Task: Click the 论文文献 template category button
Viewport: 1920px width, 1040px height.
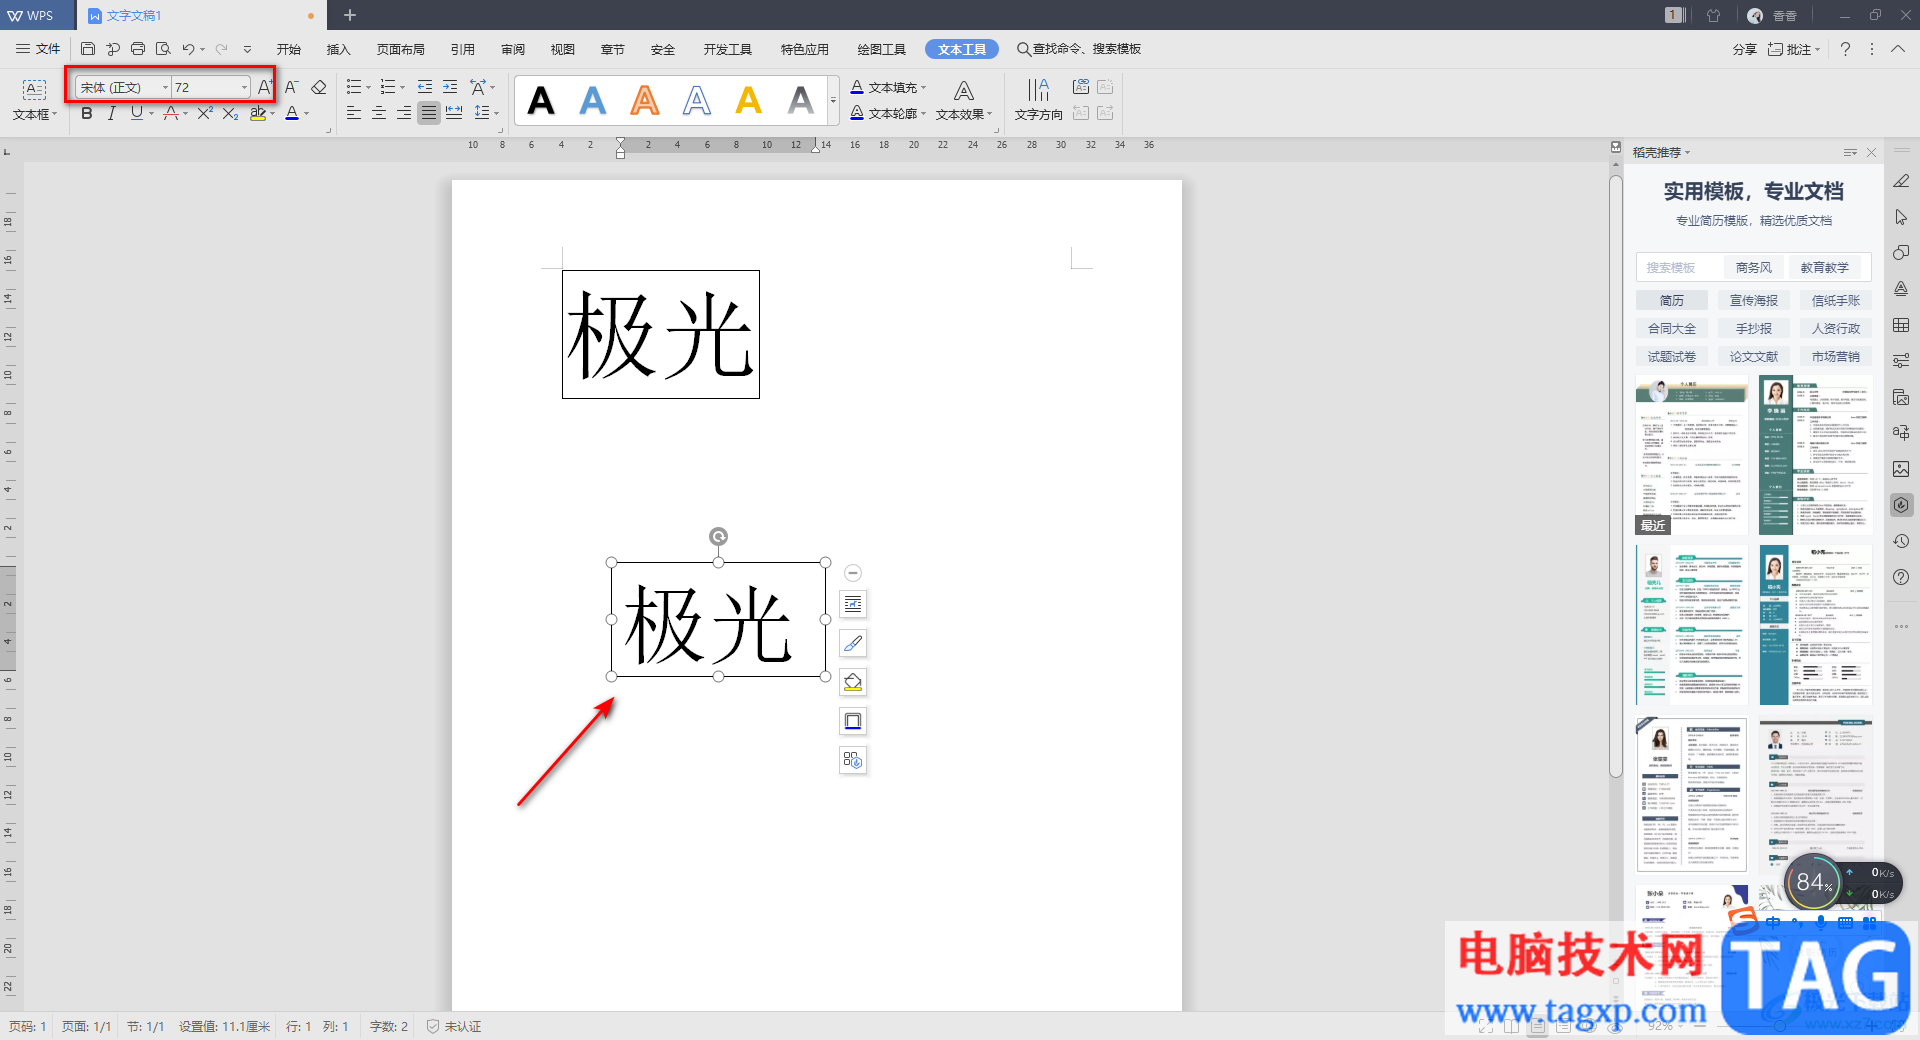Action: pyautogui.click(x=1754, y=356)
